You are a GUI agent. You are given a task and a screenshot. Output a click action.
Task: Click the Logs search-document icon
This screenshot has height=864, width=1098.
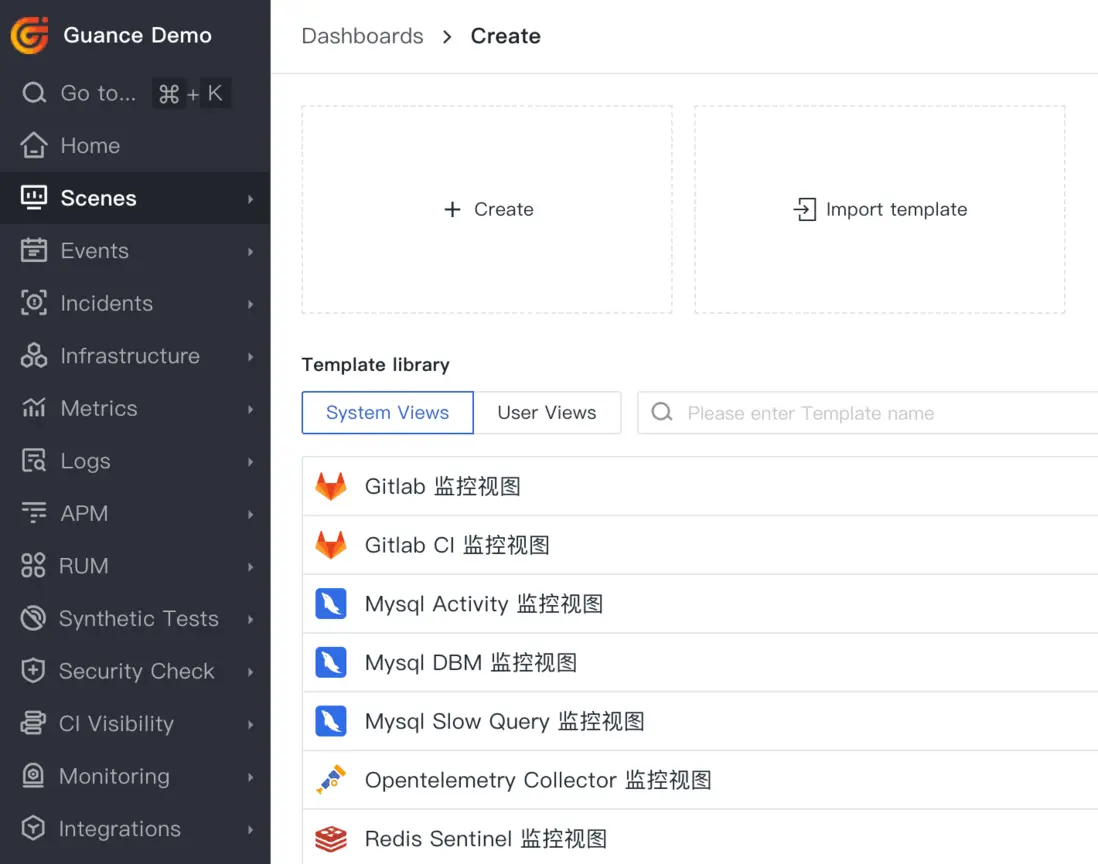point(34,461)
